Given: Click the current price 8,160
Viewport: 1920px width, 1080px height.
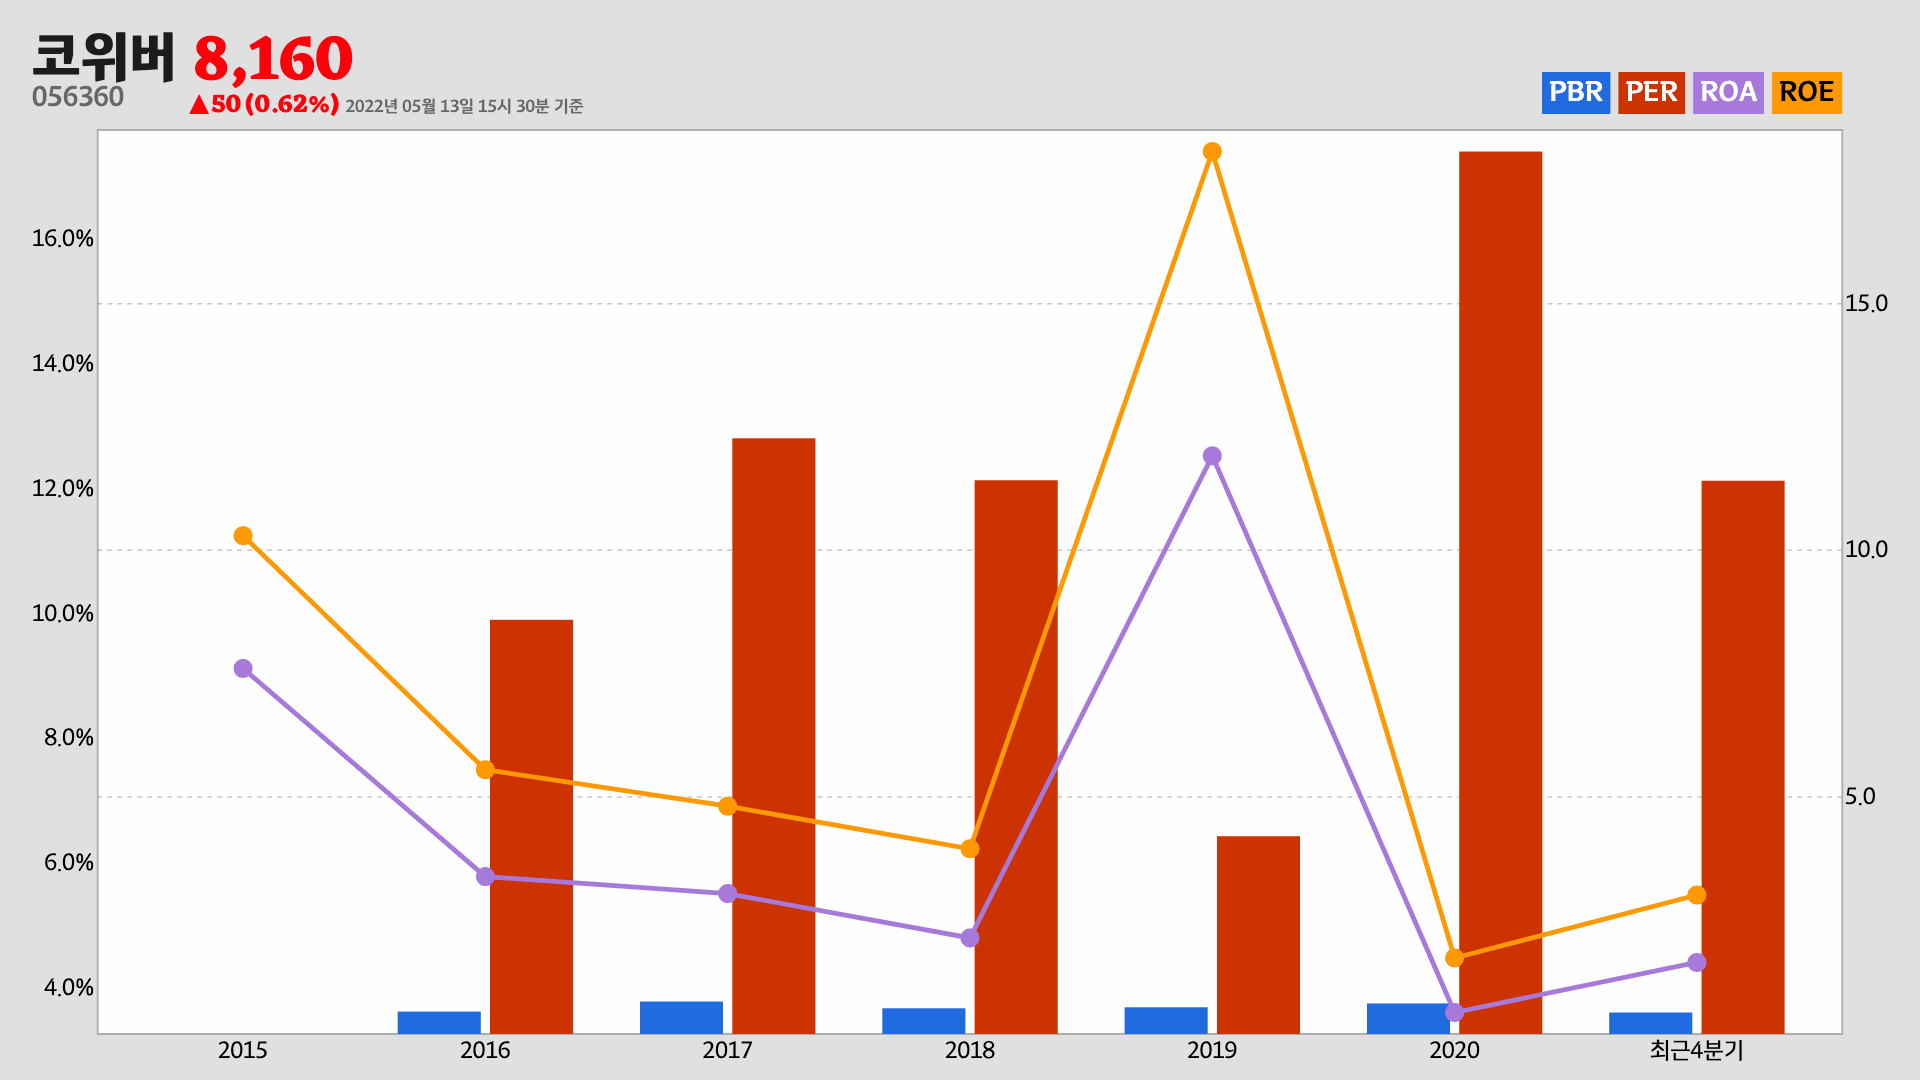Looking at the screenshot, I should [x=272, y=59].
